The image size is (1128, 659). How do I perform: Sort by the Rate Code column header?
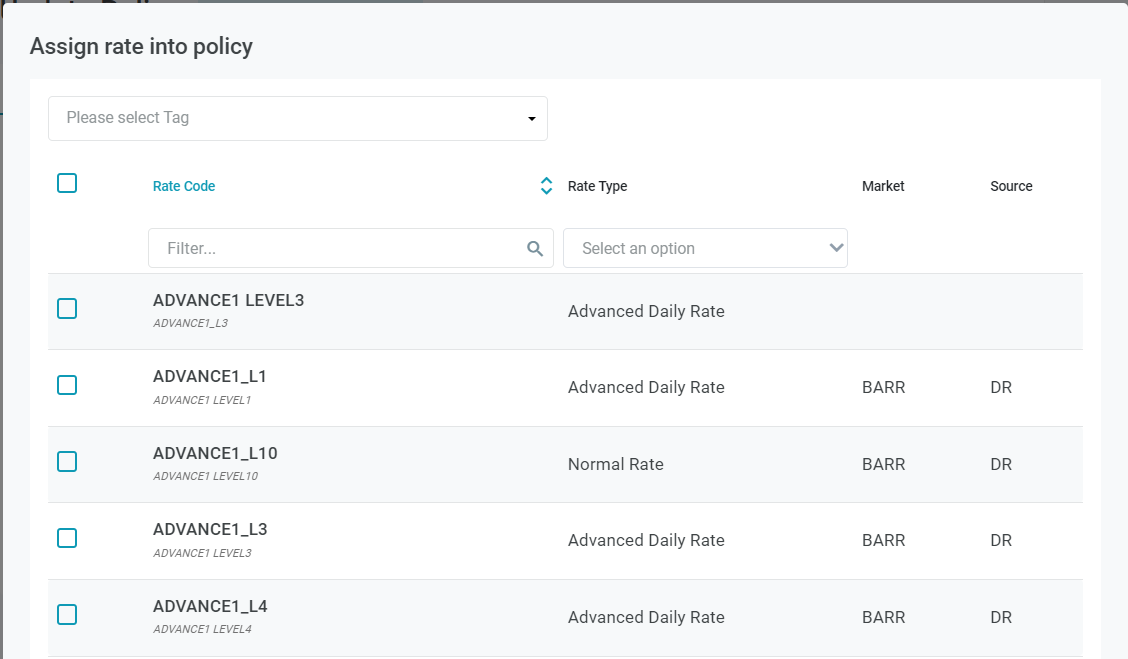point(184,186)
